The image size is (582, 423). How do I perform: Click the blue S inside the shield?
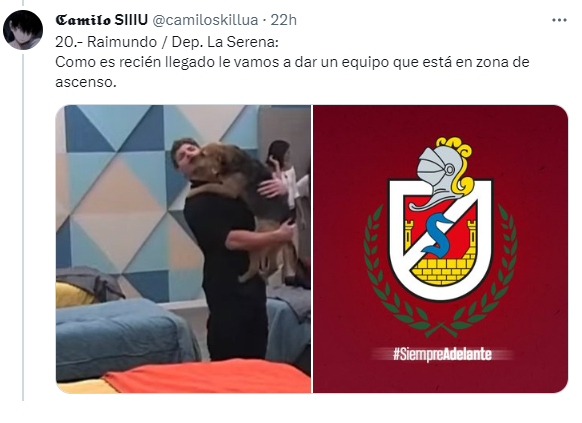point(438,235)
